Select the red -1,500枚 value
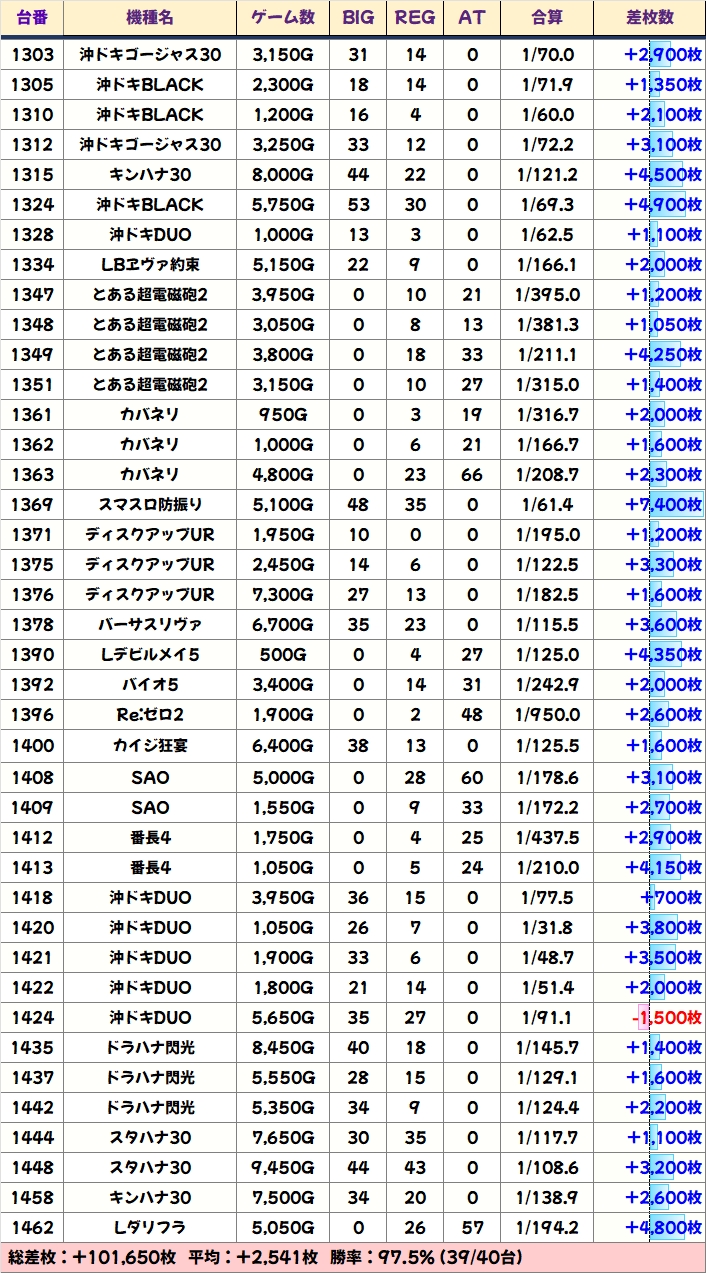706x1273 pixels. [666, 1018]
